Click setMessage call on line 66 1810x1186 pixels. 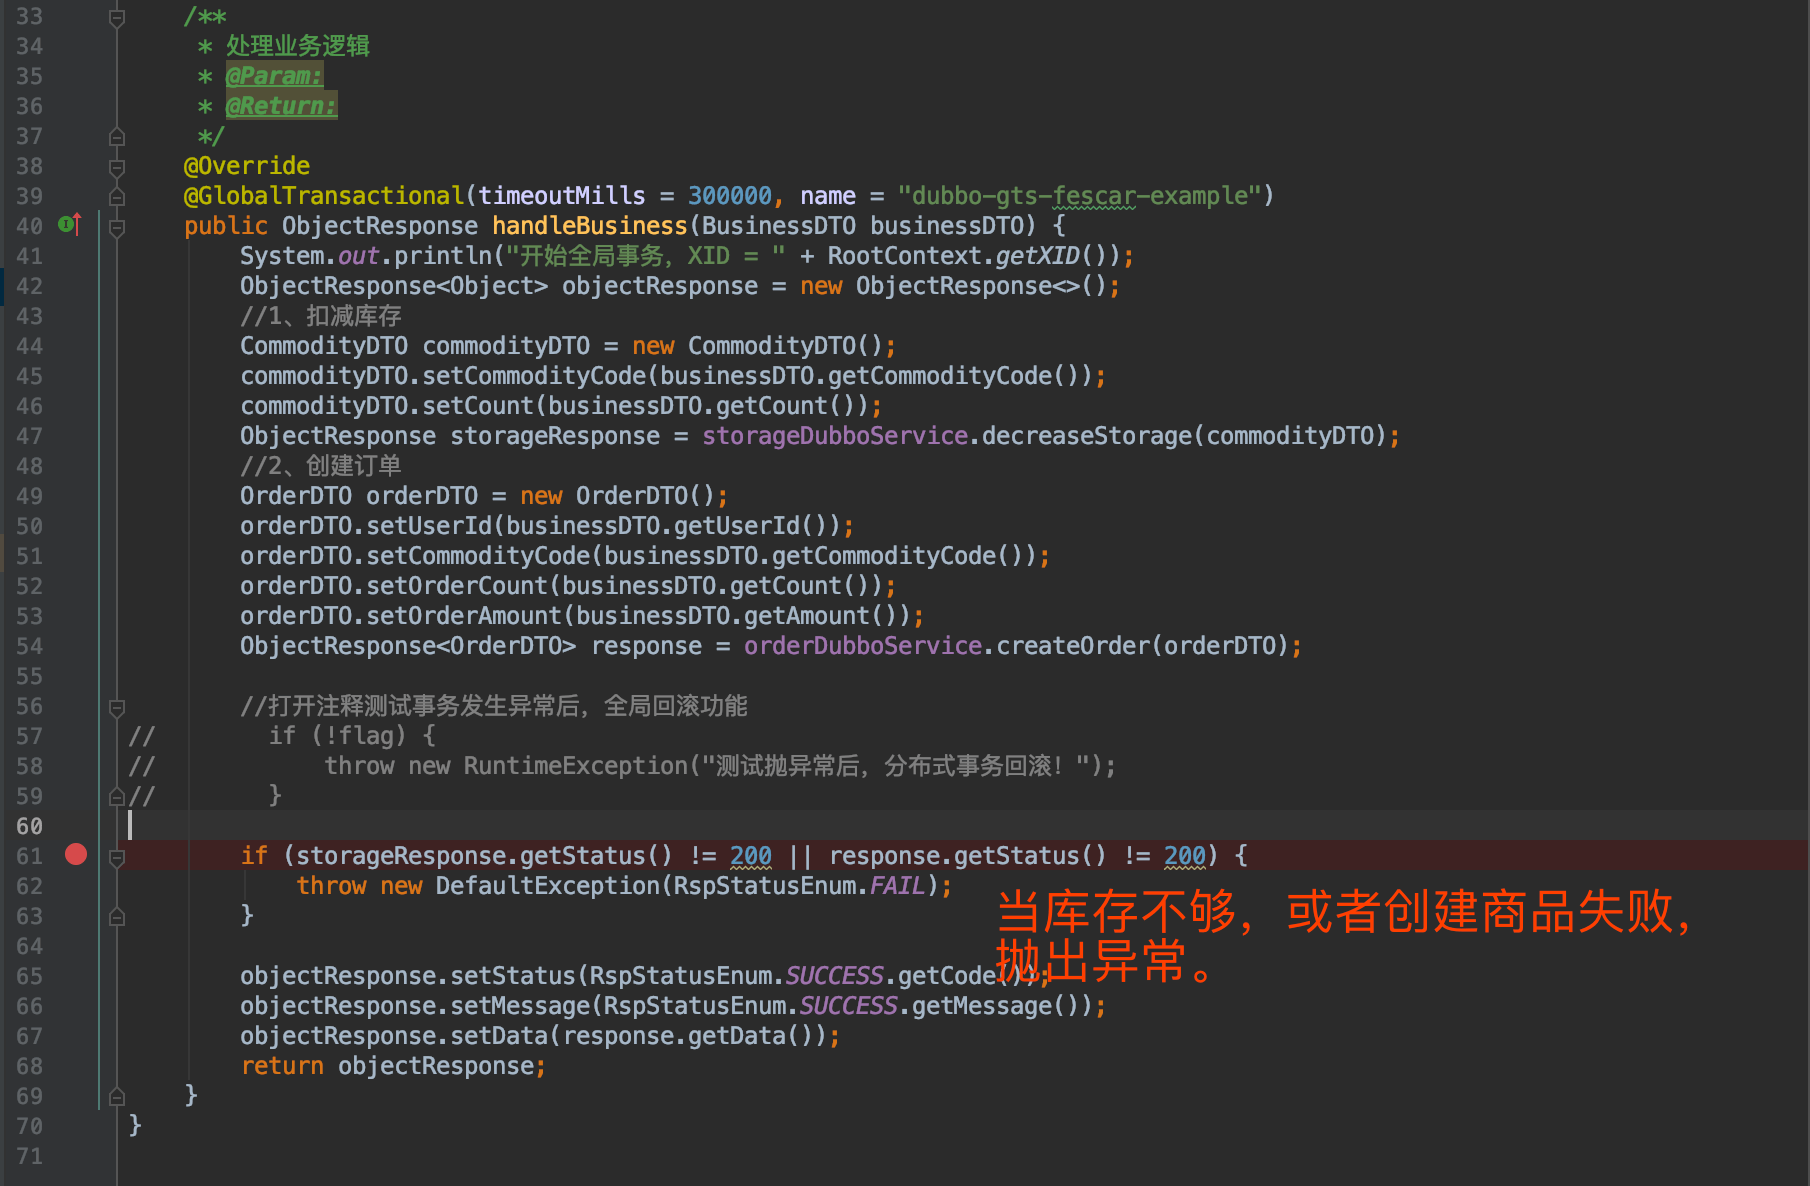coord(520,1006)
